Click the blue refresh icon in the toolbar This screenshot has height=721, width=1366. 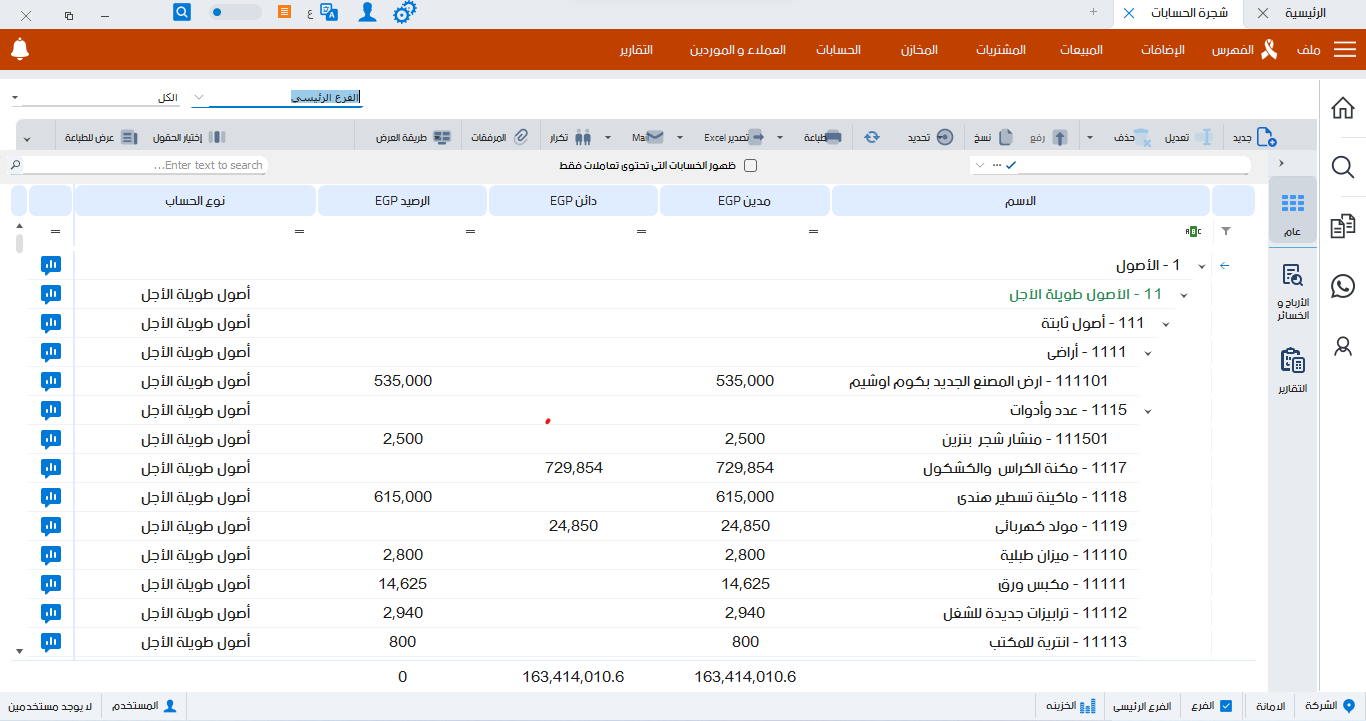[871, 136]
